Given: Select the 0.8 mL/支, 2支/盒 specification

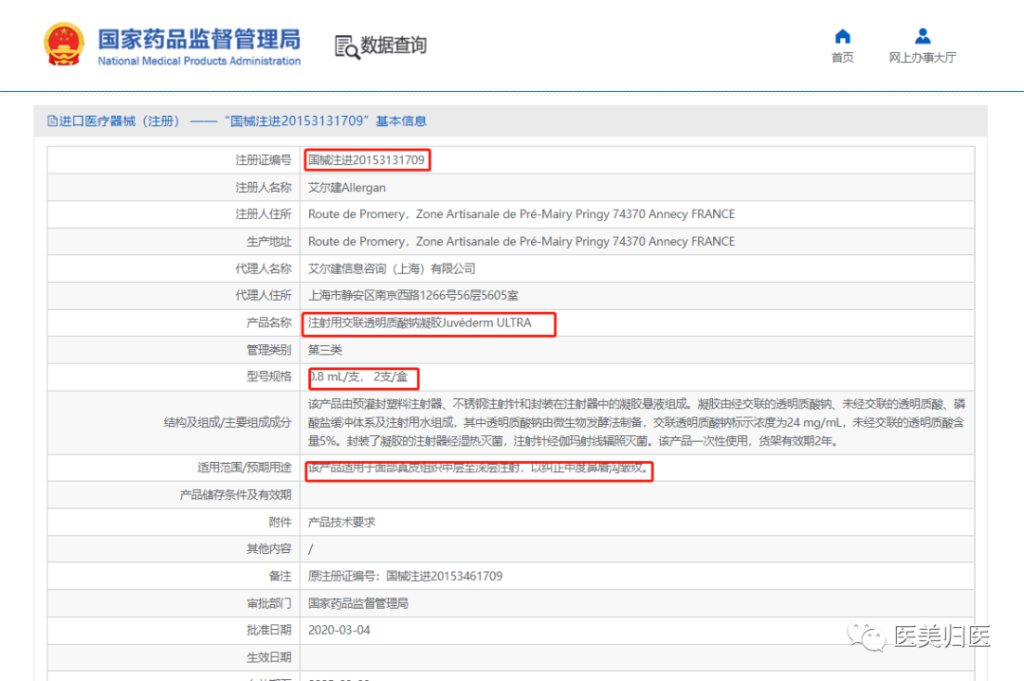Looking at the screenshot, I should [359, 377].
